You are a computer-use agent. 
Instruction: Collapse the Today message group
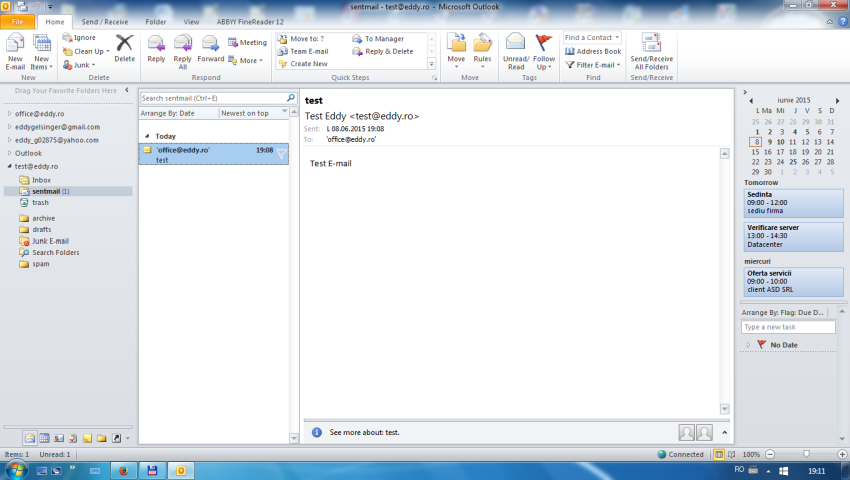tap(147, 136)
